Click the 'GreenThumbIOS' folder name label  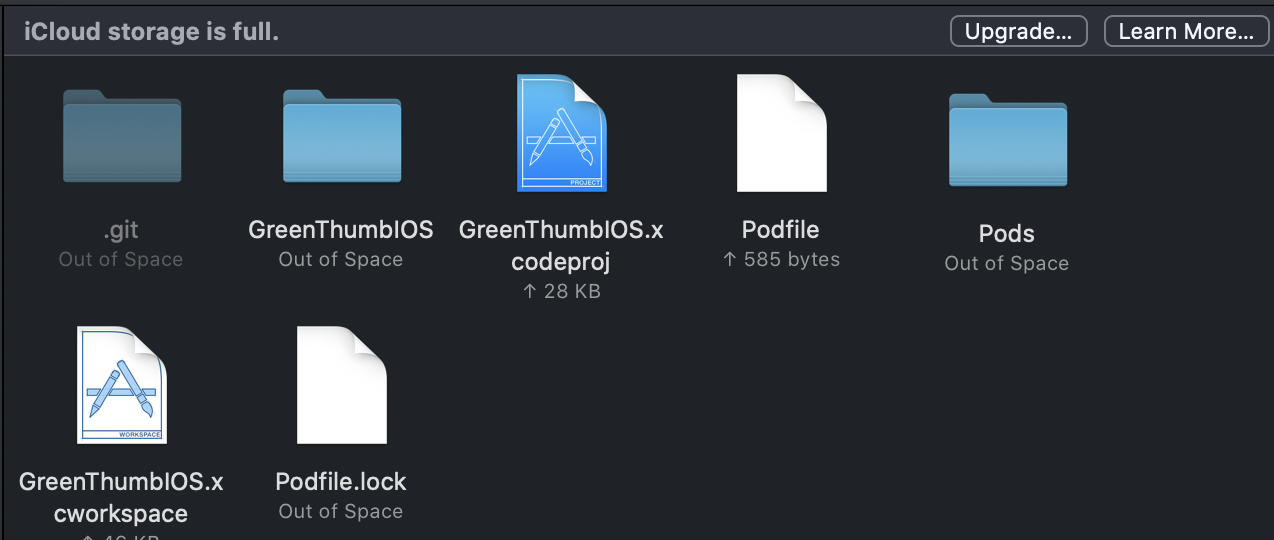(341, 230)
